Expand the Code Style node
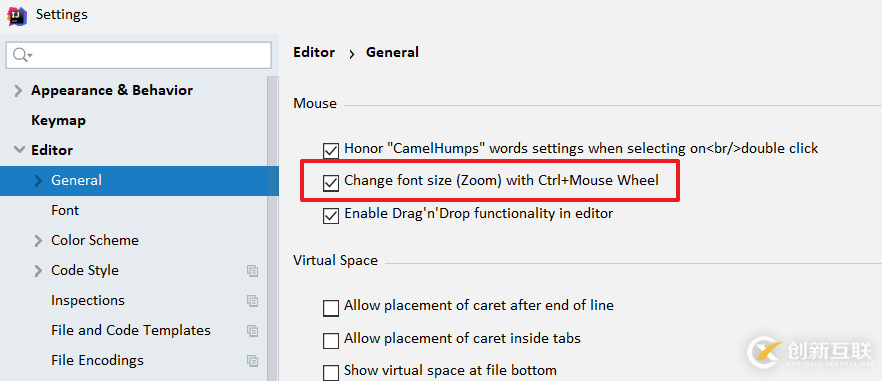The height and width of the screenshot is (381, 882). click(x=38, y=271)
